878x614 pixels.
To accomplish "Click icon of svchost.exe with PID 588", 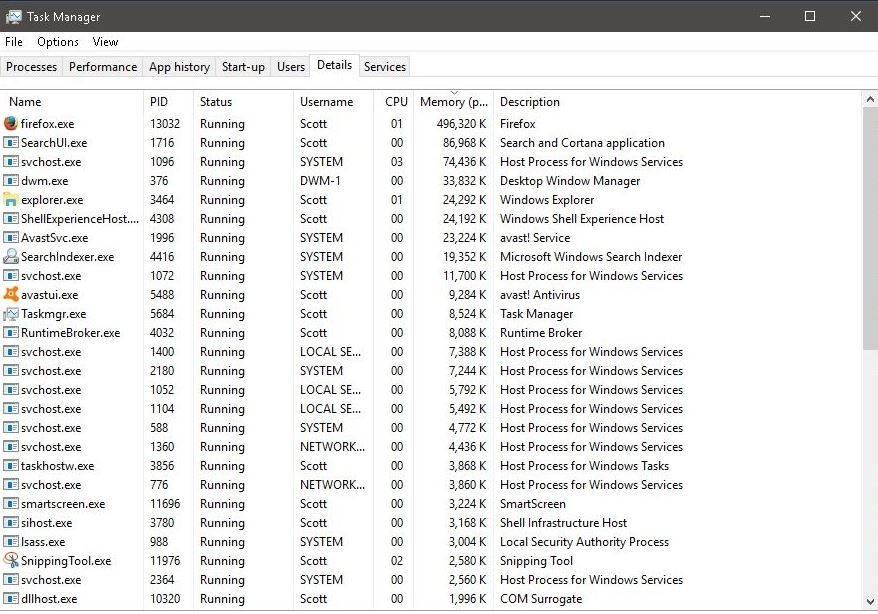I will [11, 427].
